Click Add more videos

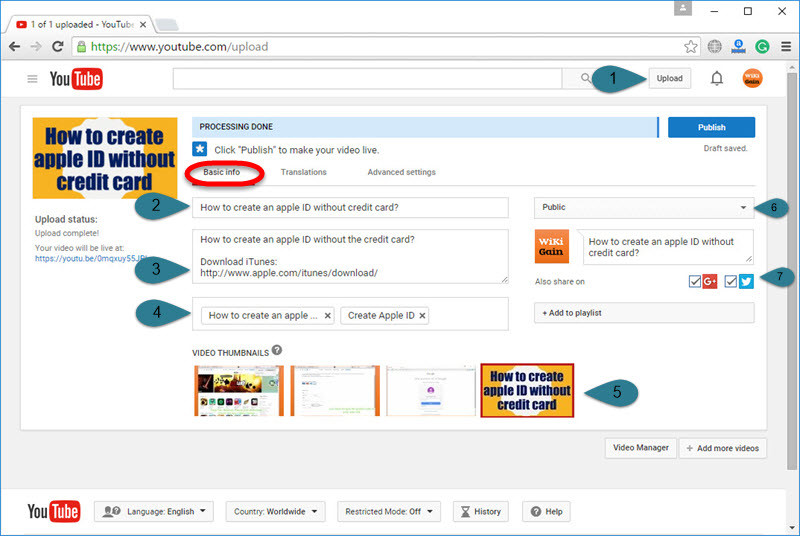click(x=722, y=448)
